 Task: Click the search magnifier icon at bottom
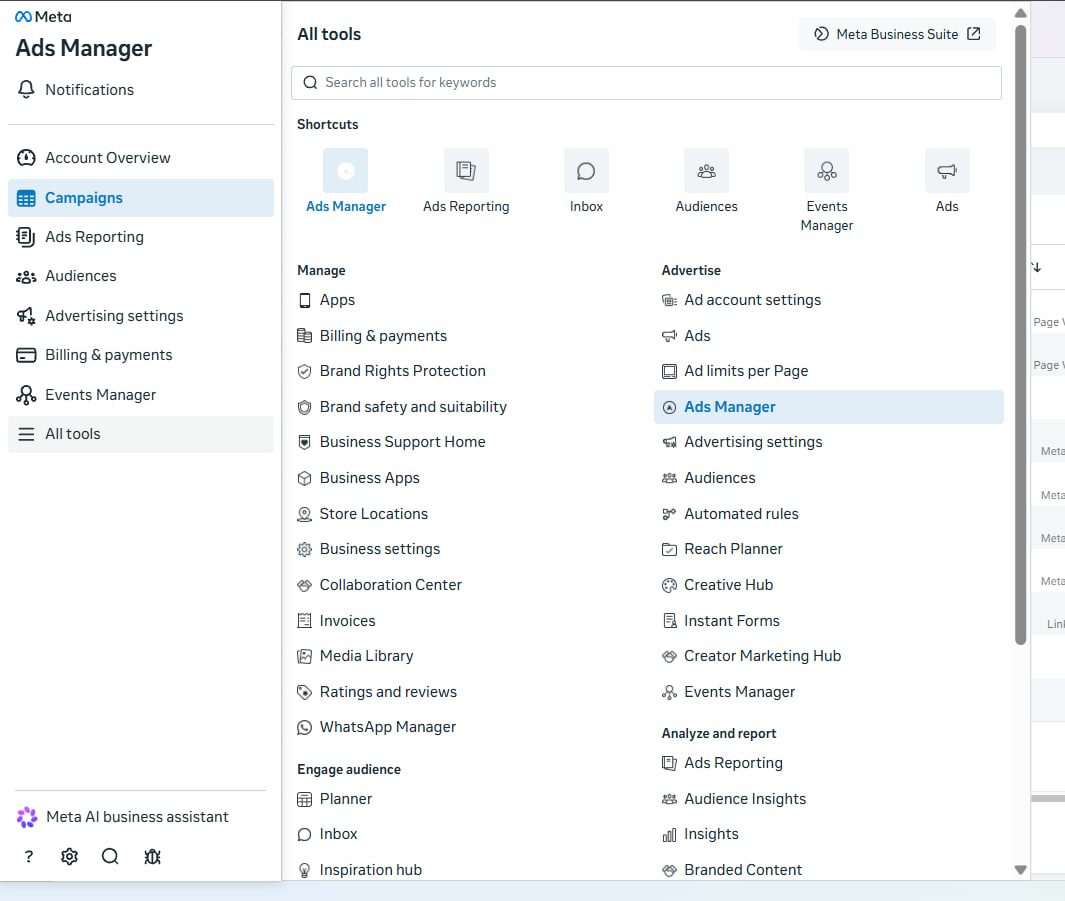click(110, 857)
